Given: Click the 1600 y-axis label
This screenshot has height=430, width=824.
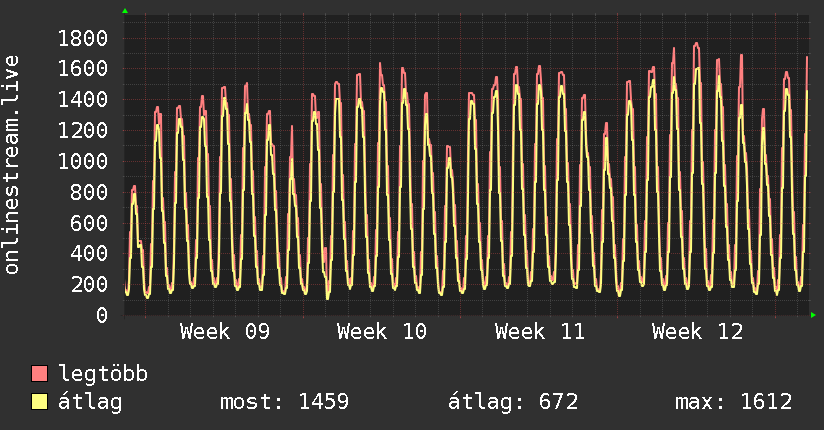Looking at the screenshot, I should tap(83, 69).
